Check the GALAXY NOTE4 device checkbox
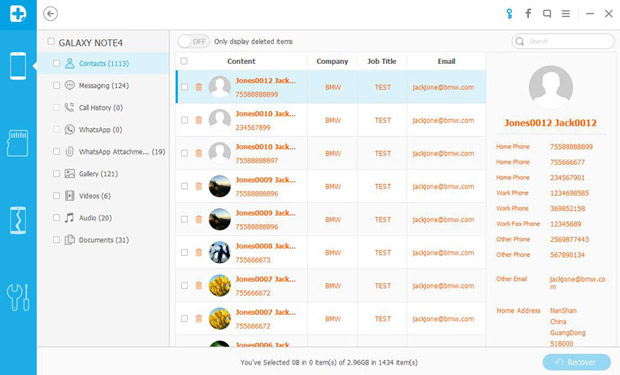620x375 pixels. (x=51, y=41)
